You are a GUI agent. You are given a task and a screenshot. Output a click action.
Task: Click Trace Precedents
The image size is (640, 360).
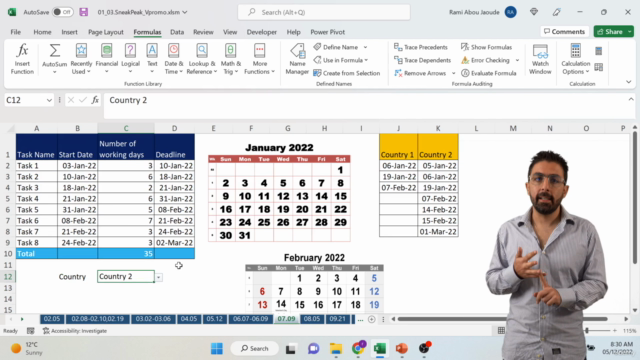[x=420, y=47]
